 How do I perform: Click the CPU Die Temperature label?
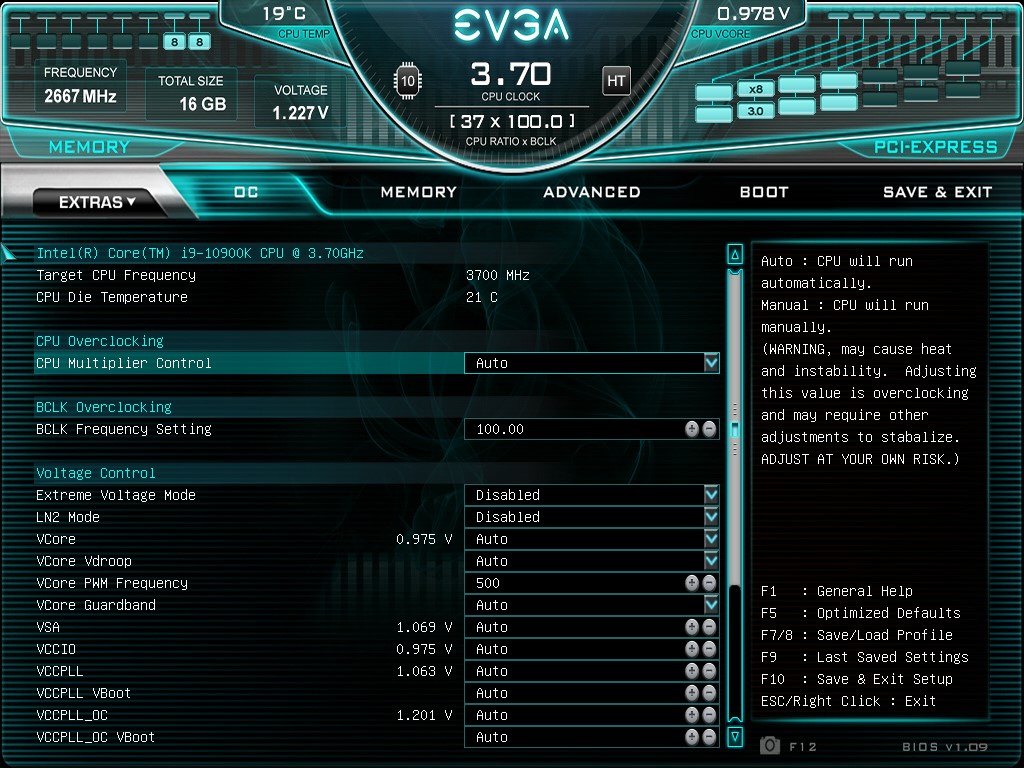tap(112, 297)
